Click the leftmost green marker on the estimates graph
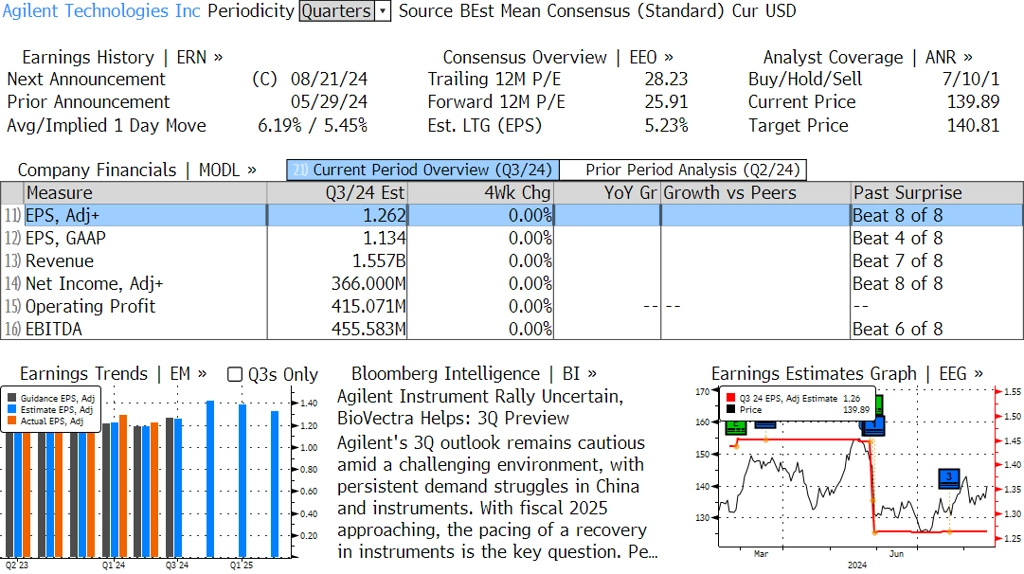 pyautogui.click(x=735, y=425)
